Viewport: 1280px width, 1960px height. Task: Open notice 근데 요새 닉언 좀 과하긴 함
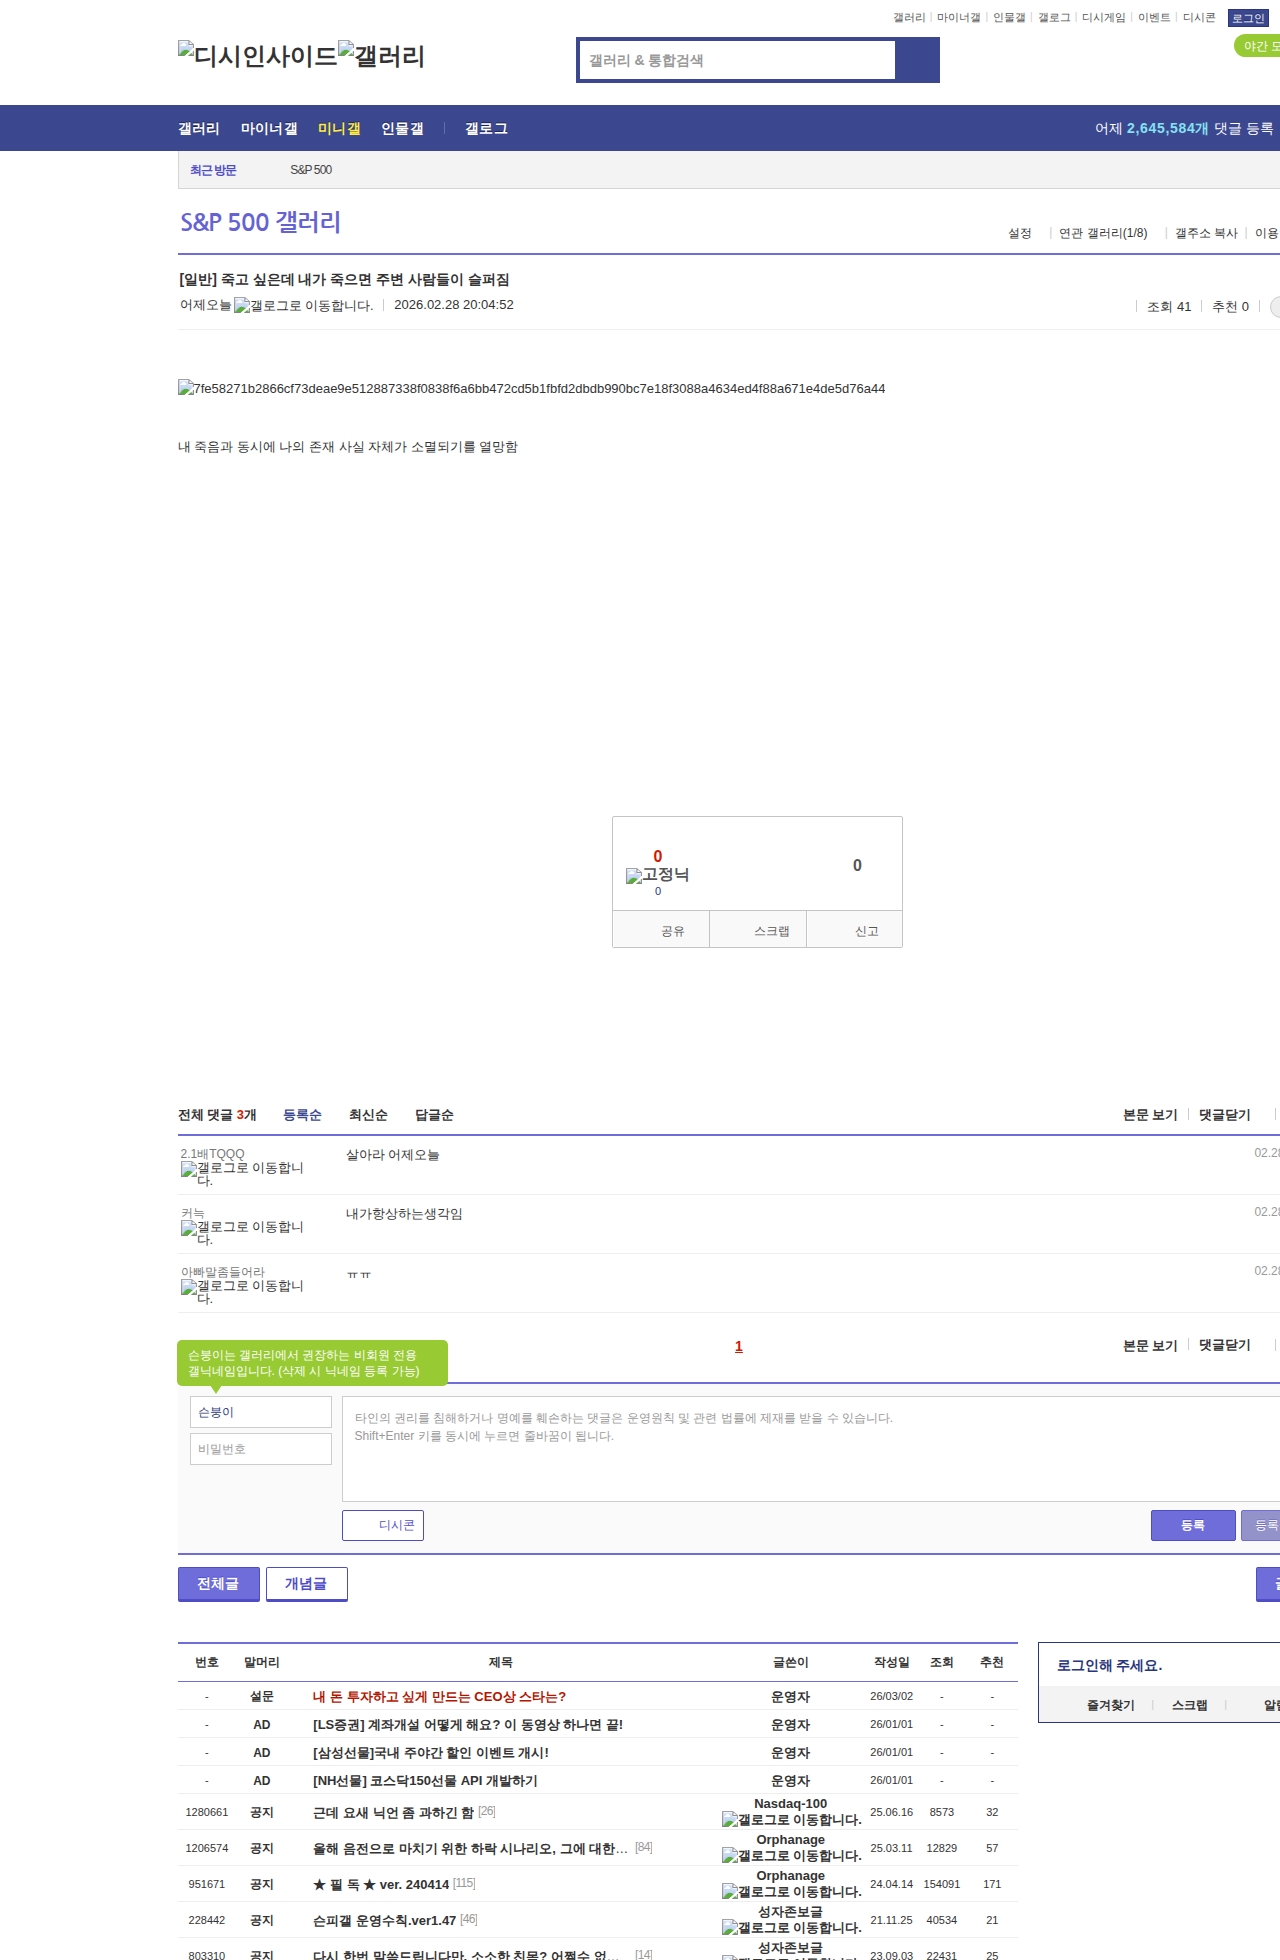[x=393, y=1813]
